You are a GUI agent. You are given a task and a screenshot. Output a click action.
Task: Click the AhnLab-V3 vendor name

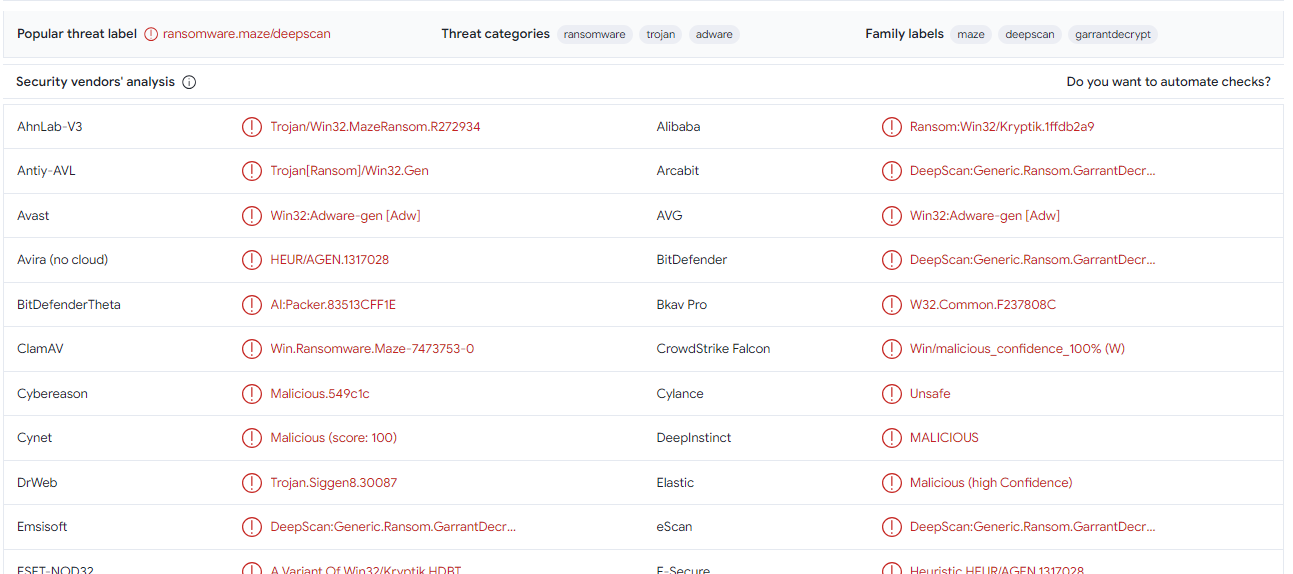click(x=50, y=127)
